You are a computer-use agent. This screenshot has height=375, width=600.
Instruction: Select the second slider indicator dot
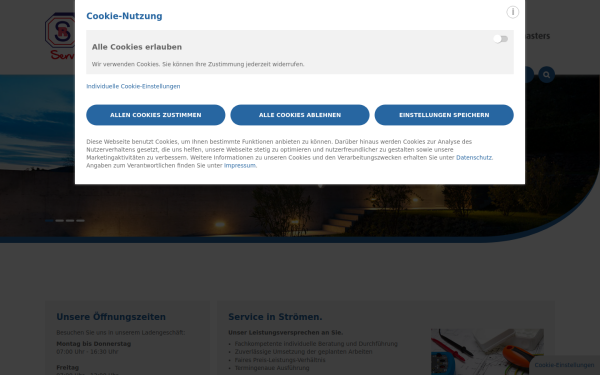coord(59,220)
